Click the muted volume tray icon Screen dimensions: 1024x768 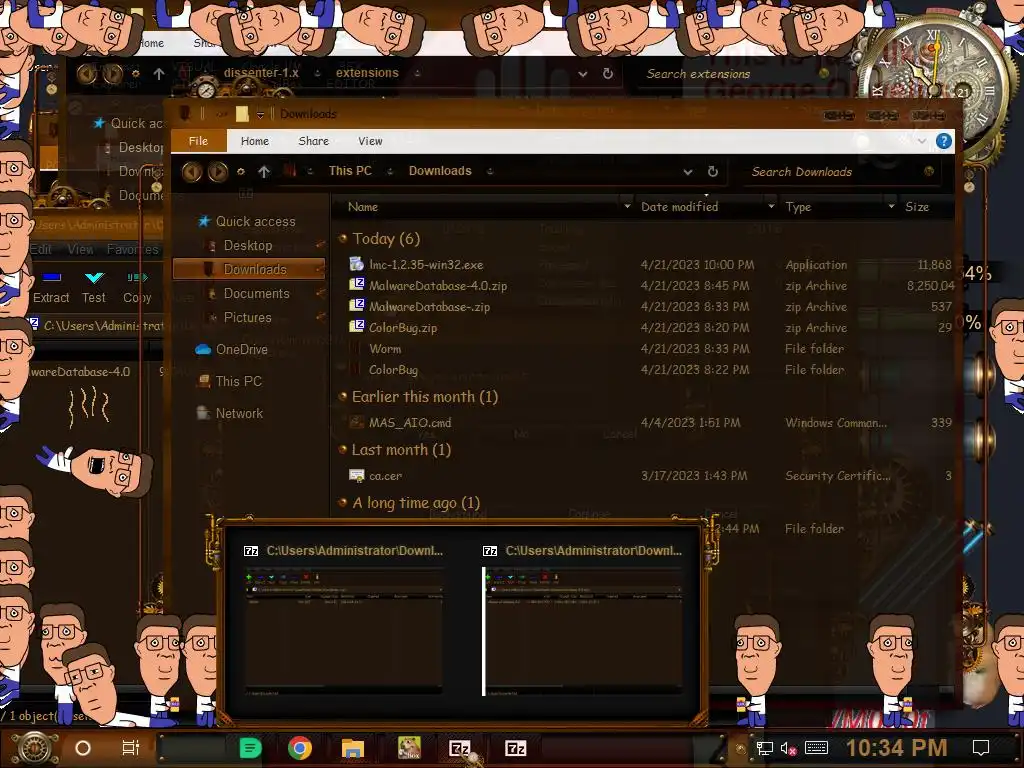tap(789, 748)
